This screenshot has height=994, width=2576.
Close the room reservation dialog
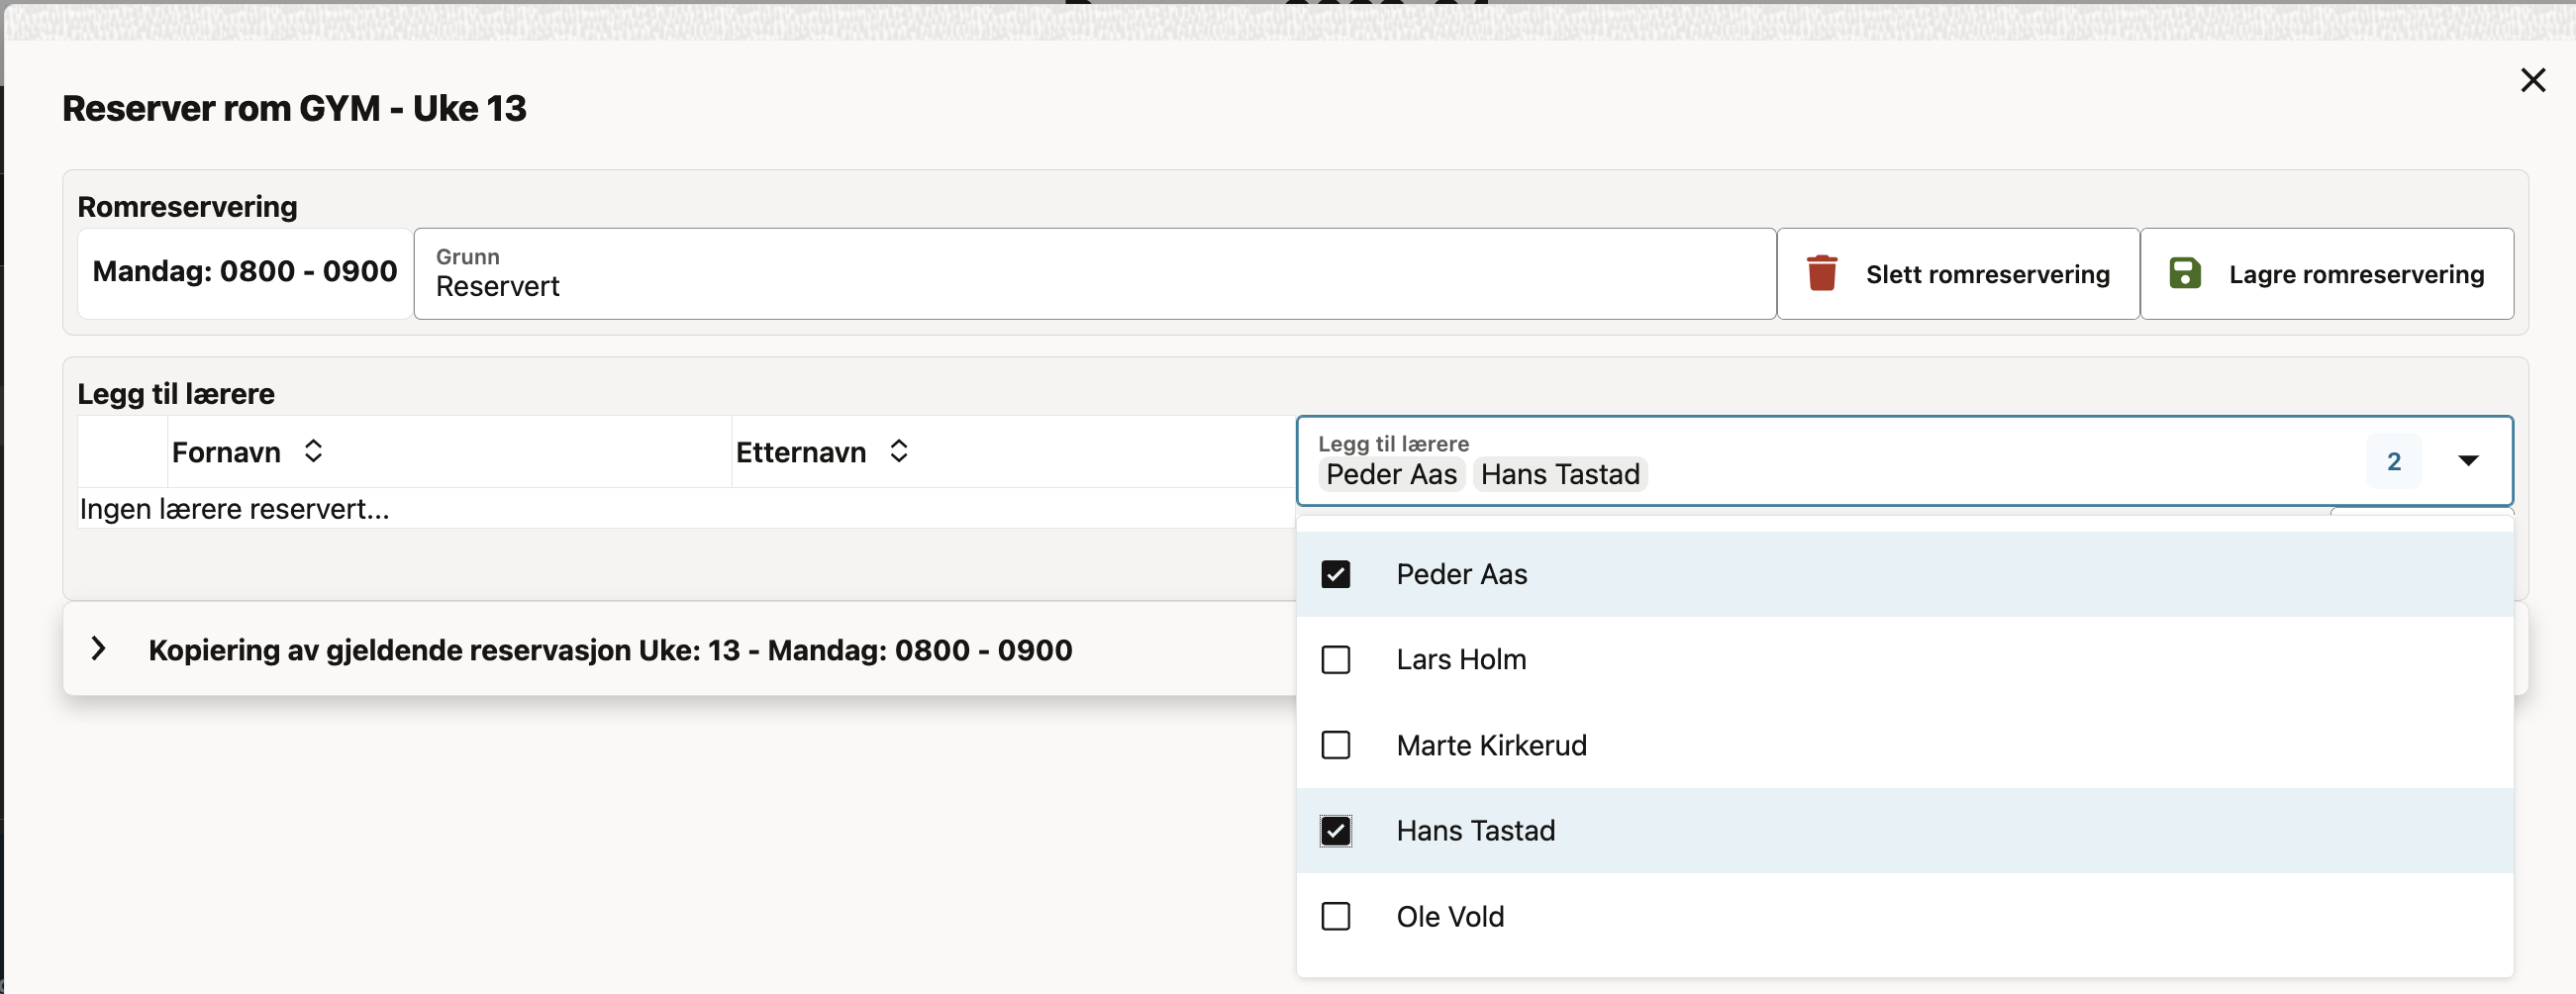[2532, 80]
